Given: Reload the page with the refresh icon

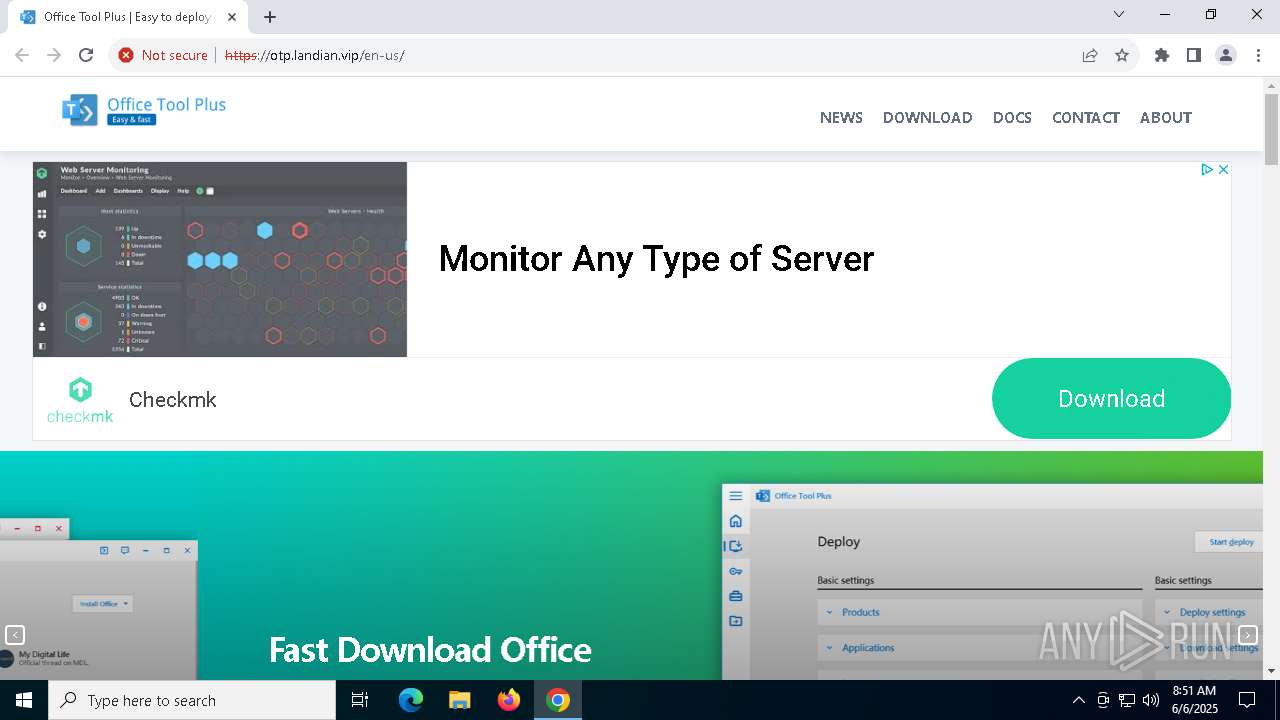Looking at the screenshot, I should (86, 55).
